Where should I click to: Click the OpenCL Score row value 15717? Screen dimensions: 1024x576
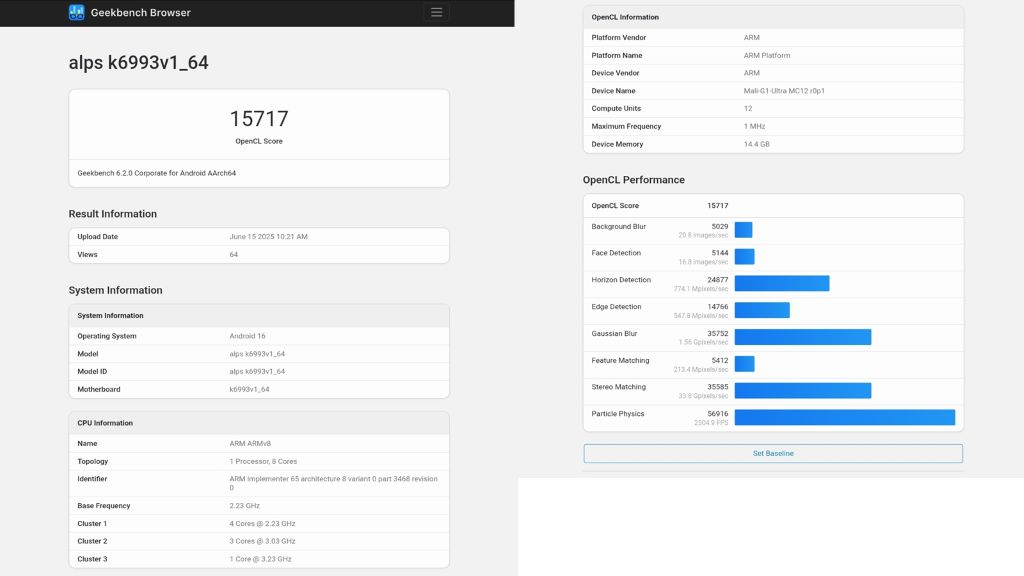pyautogui.click(x=717, y=206)
